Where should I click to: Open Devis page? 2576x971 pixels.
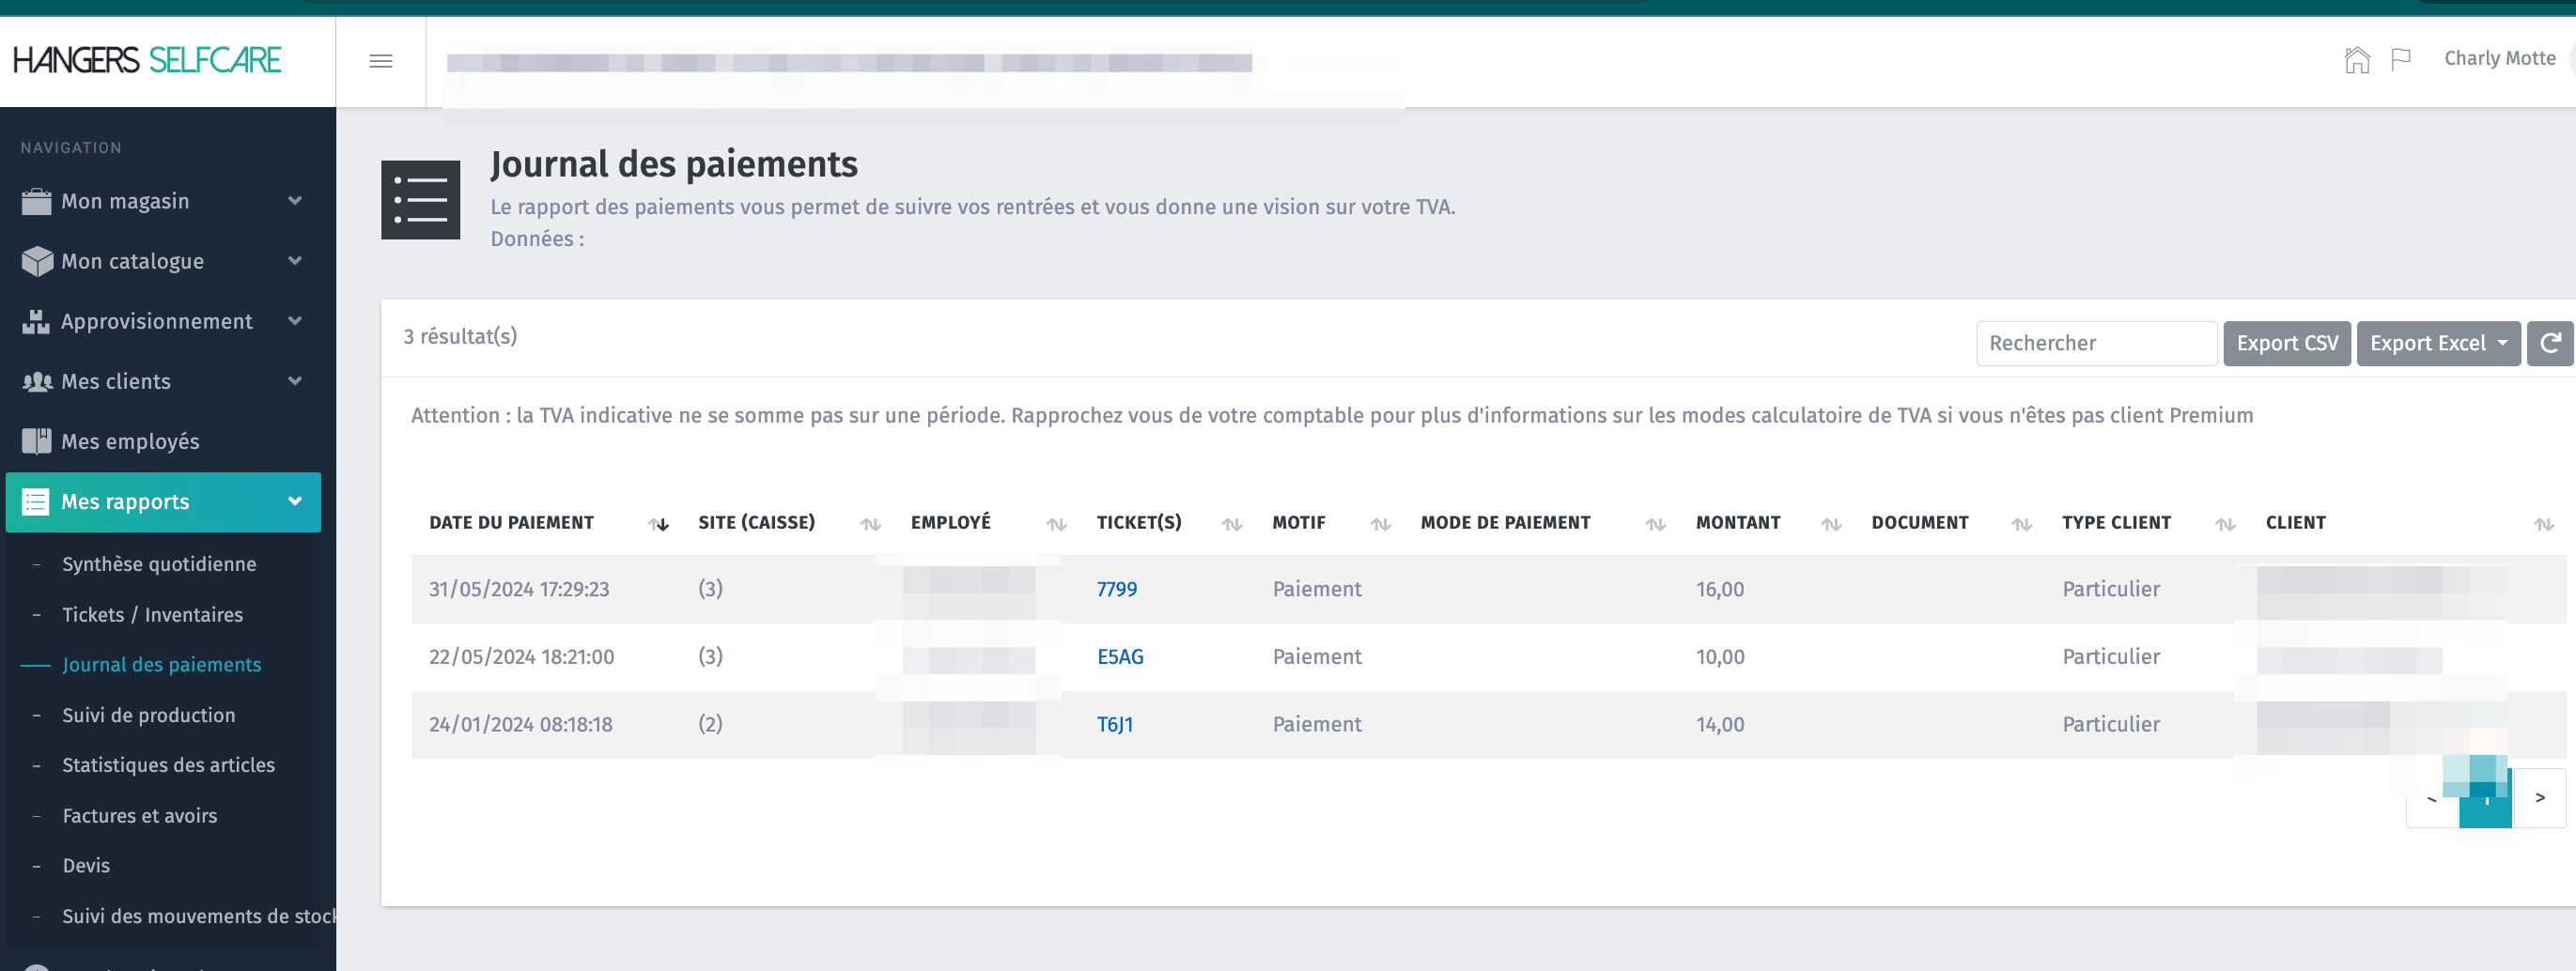pyautogui.click(x=86, y=865)
